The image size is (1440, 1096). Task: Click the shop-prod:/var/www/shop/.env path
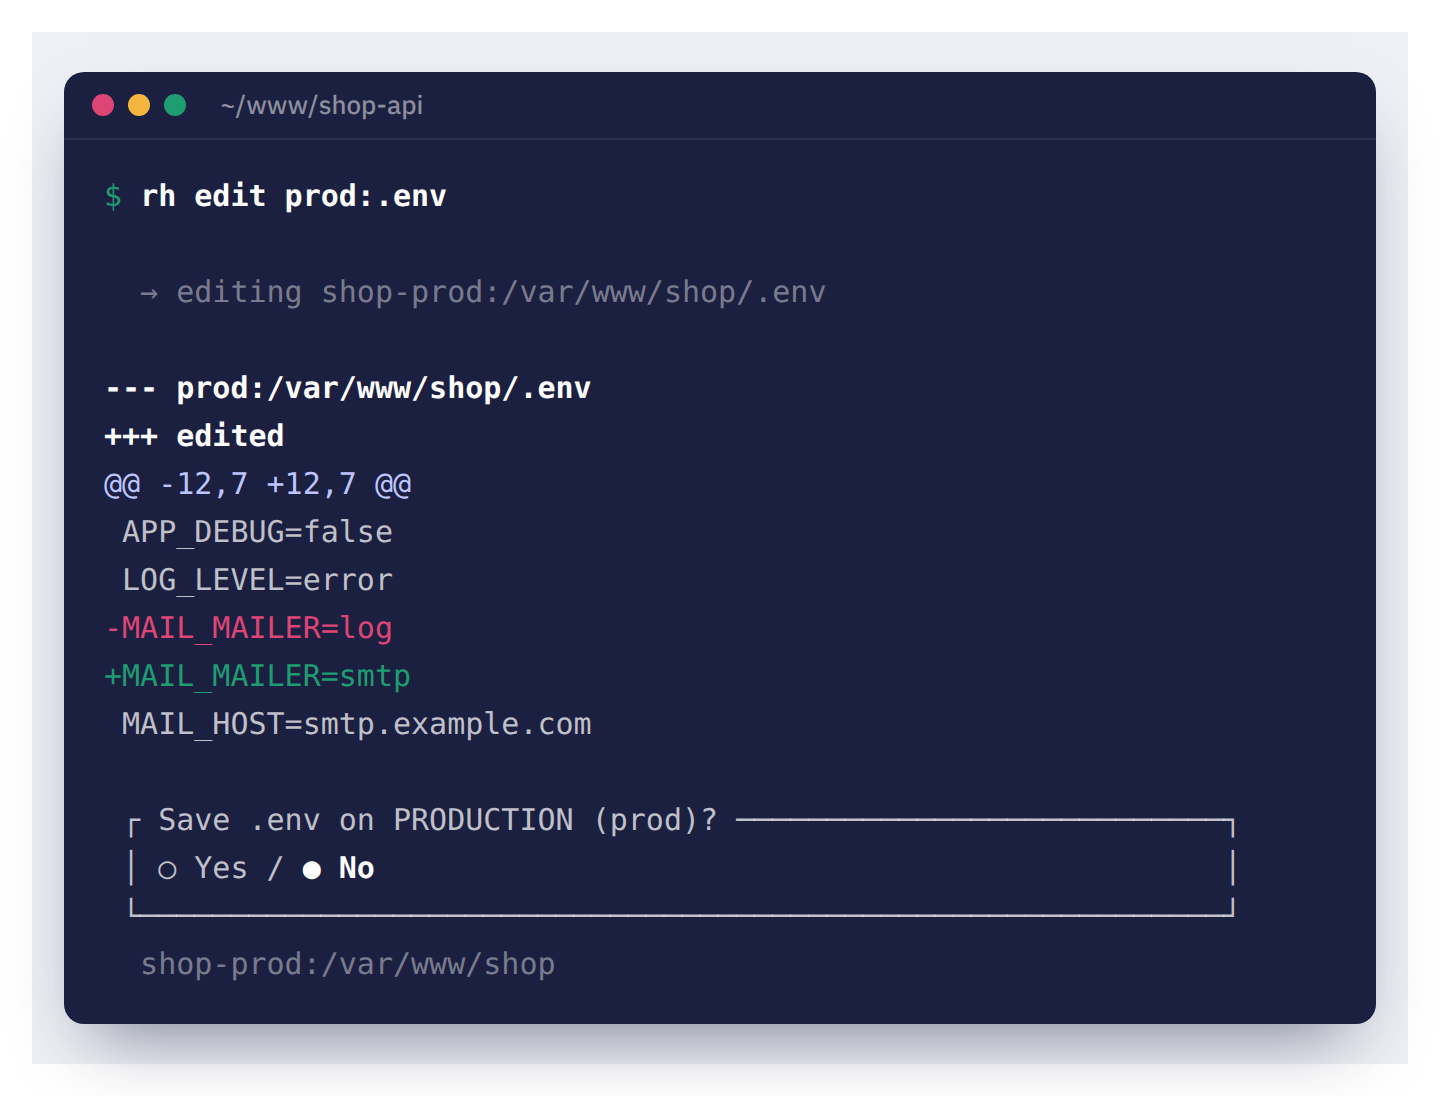pos(573,292)
